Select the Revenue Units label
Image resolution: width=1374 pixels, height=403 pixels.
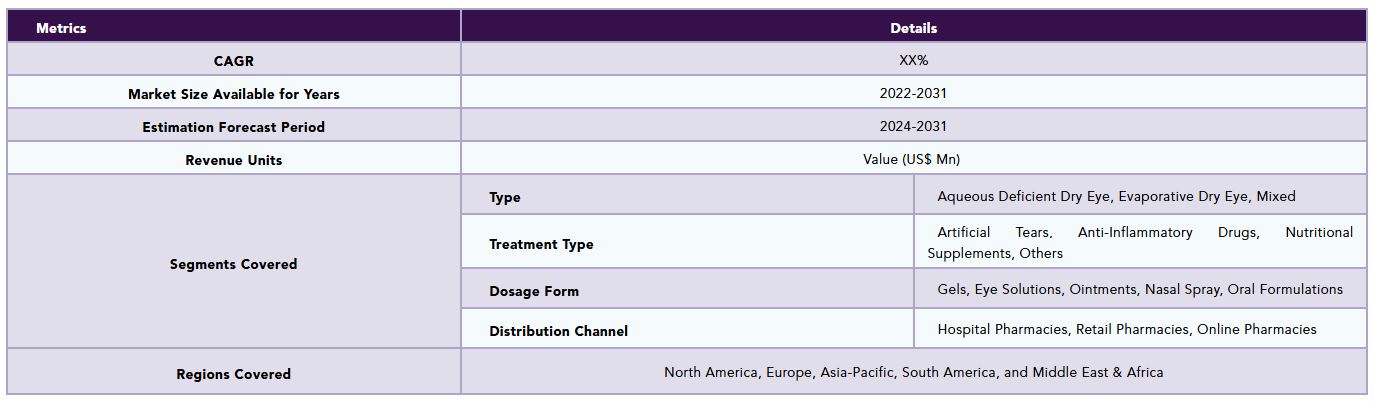pyautogui.click(x=233, y=160)
